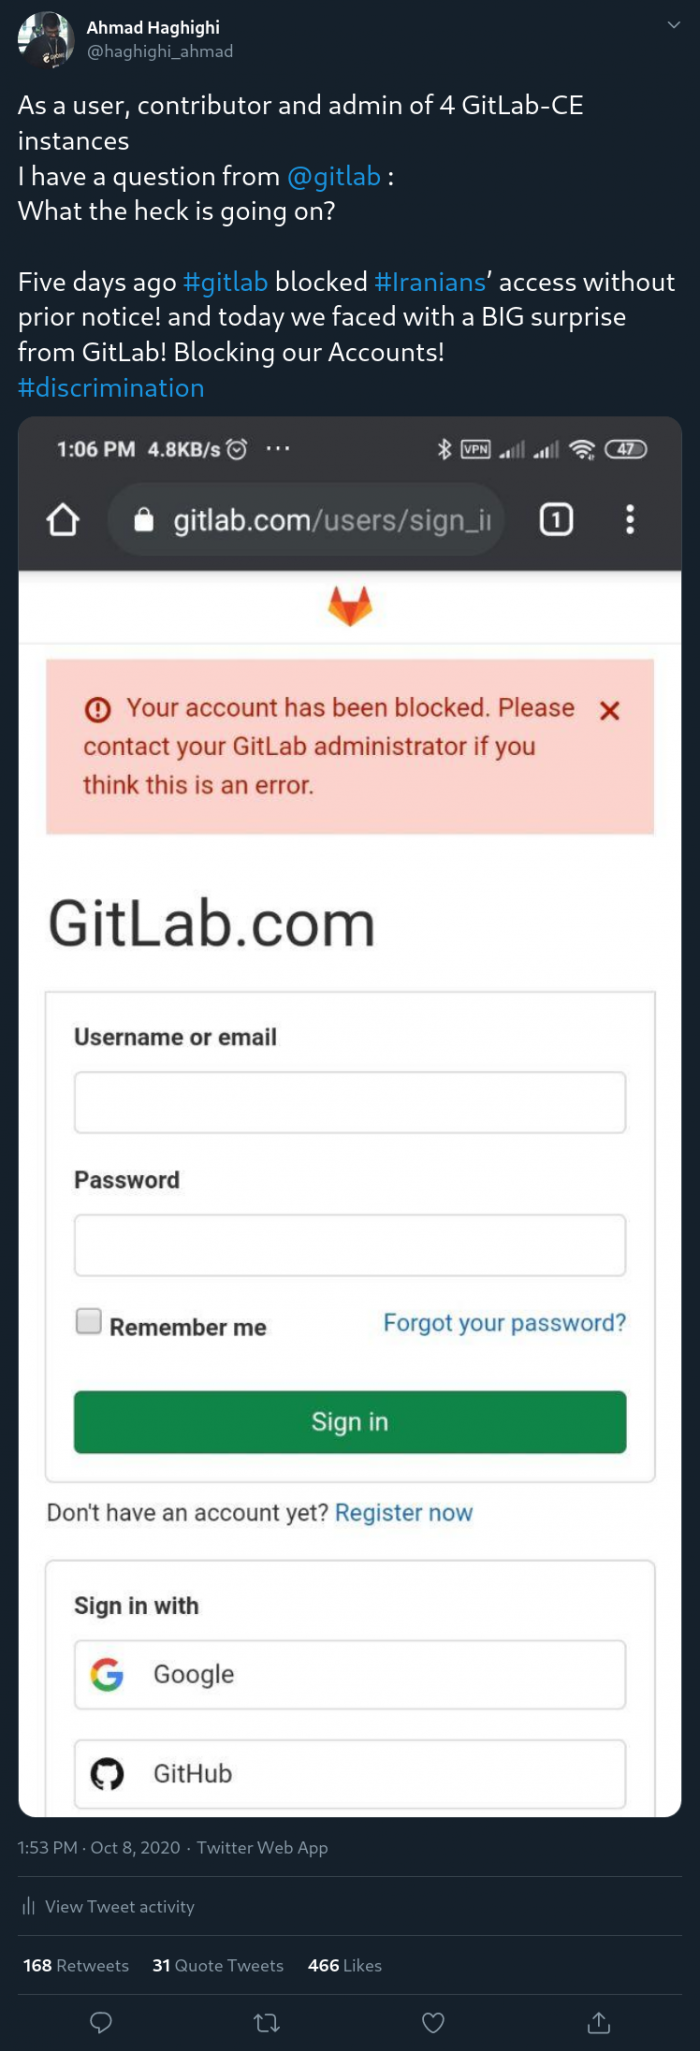Open the browser tab switcher icon

tap(556, 520)
